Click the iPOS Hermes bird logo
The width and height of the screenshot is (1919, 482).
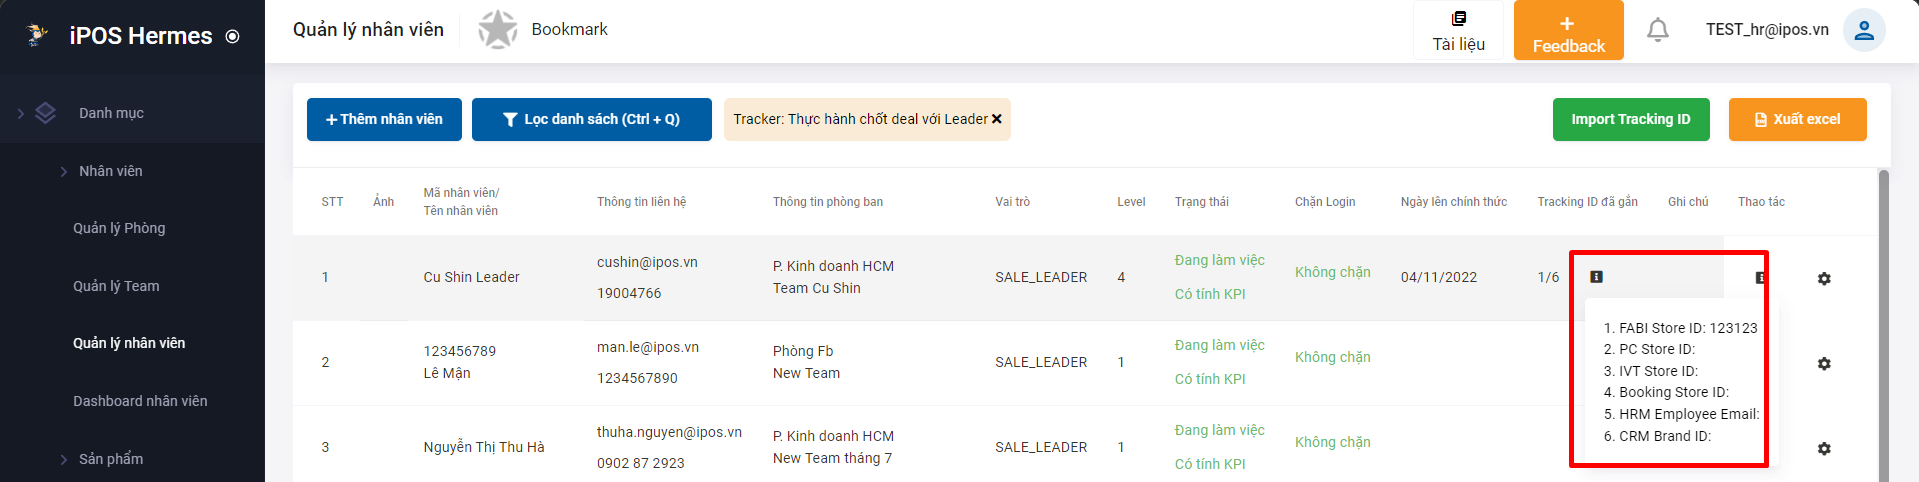[x=37, y=35]
